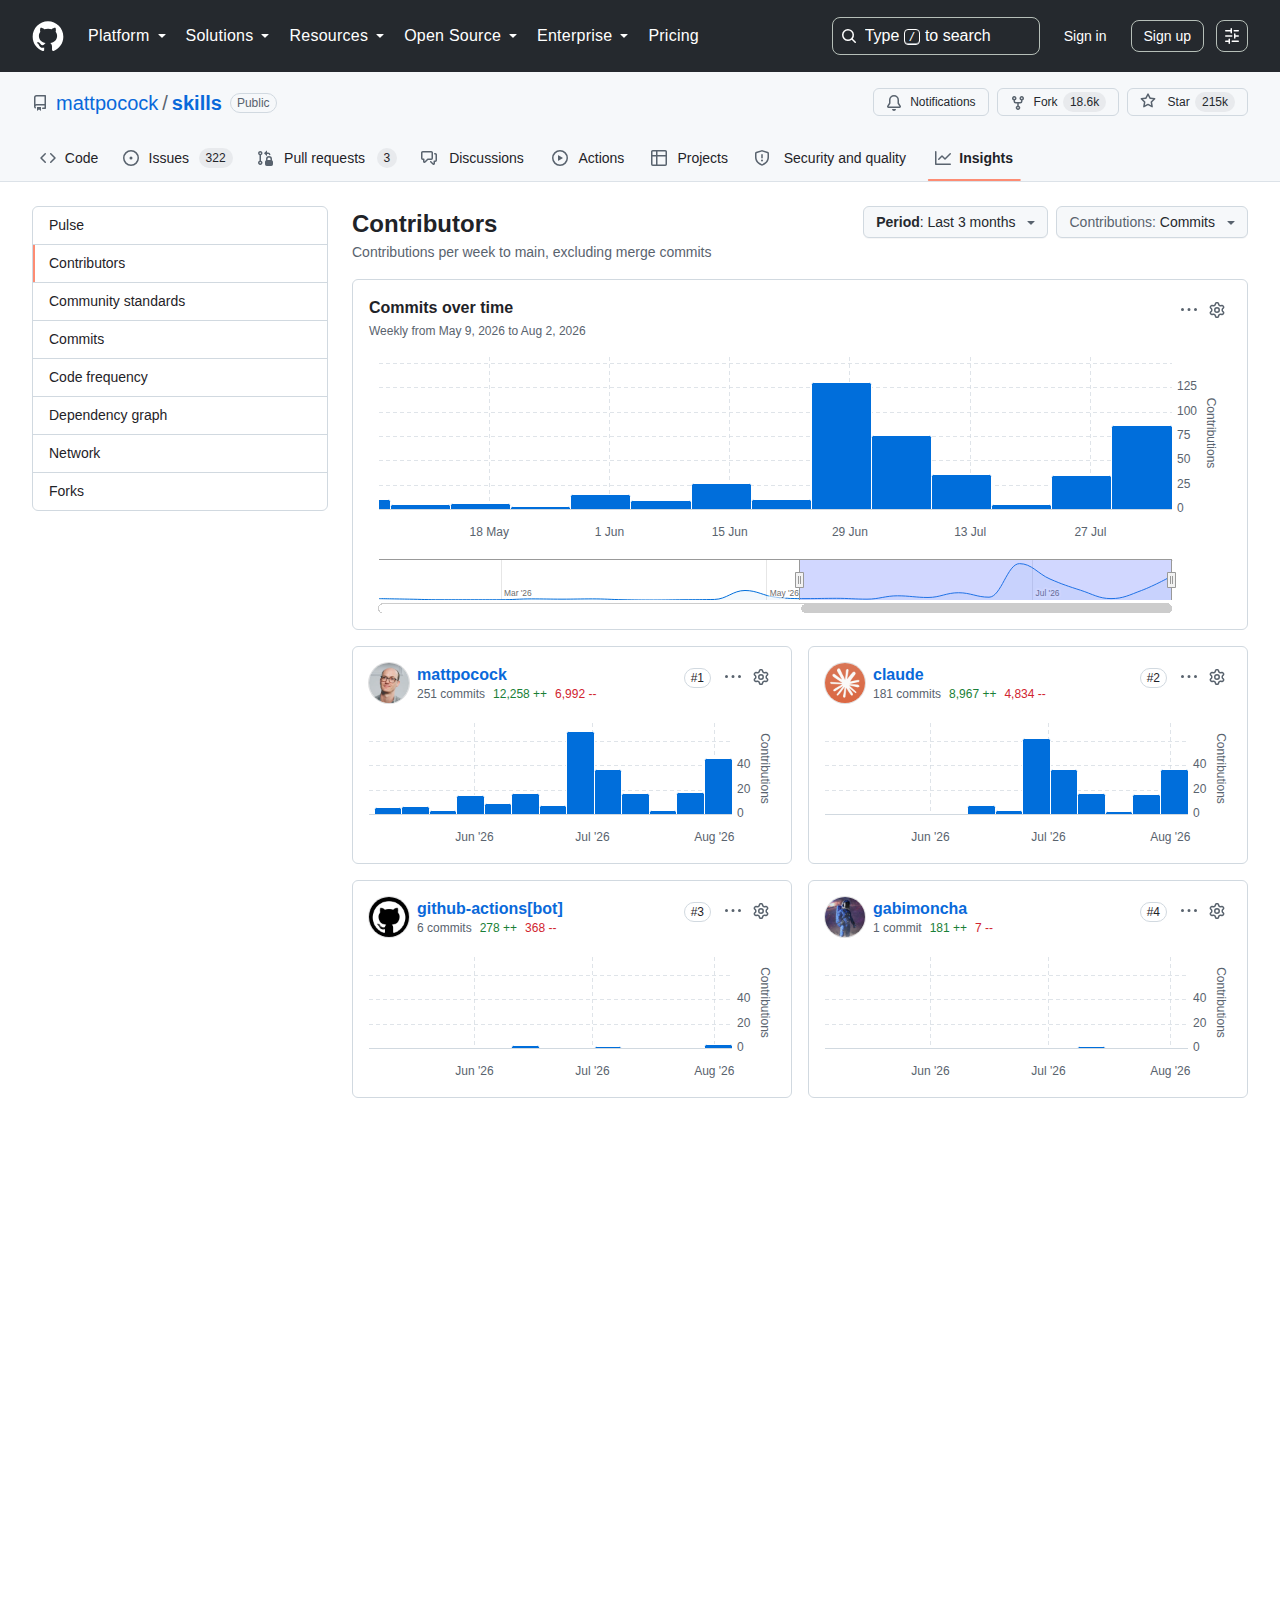Viewport: 1280px width, 1600px height.
Task: Click the left handle of the timeline range selector
Action: click(799, 580)
